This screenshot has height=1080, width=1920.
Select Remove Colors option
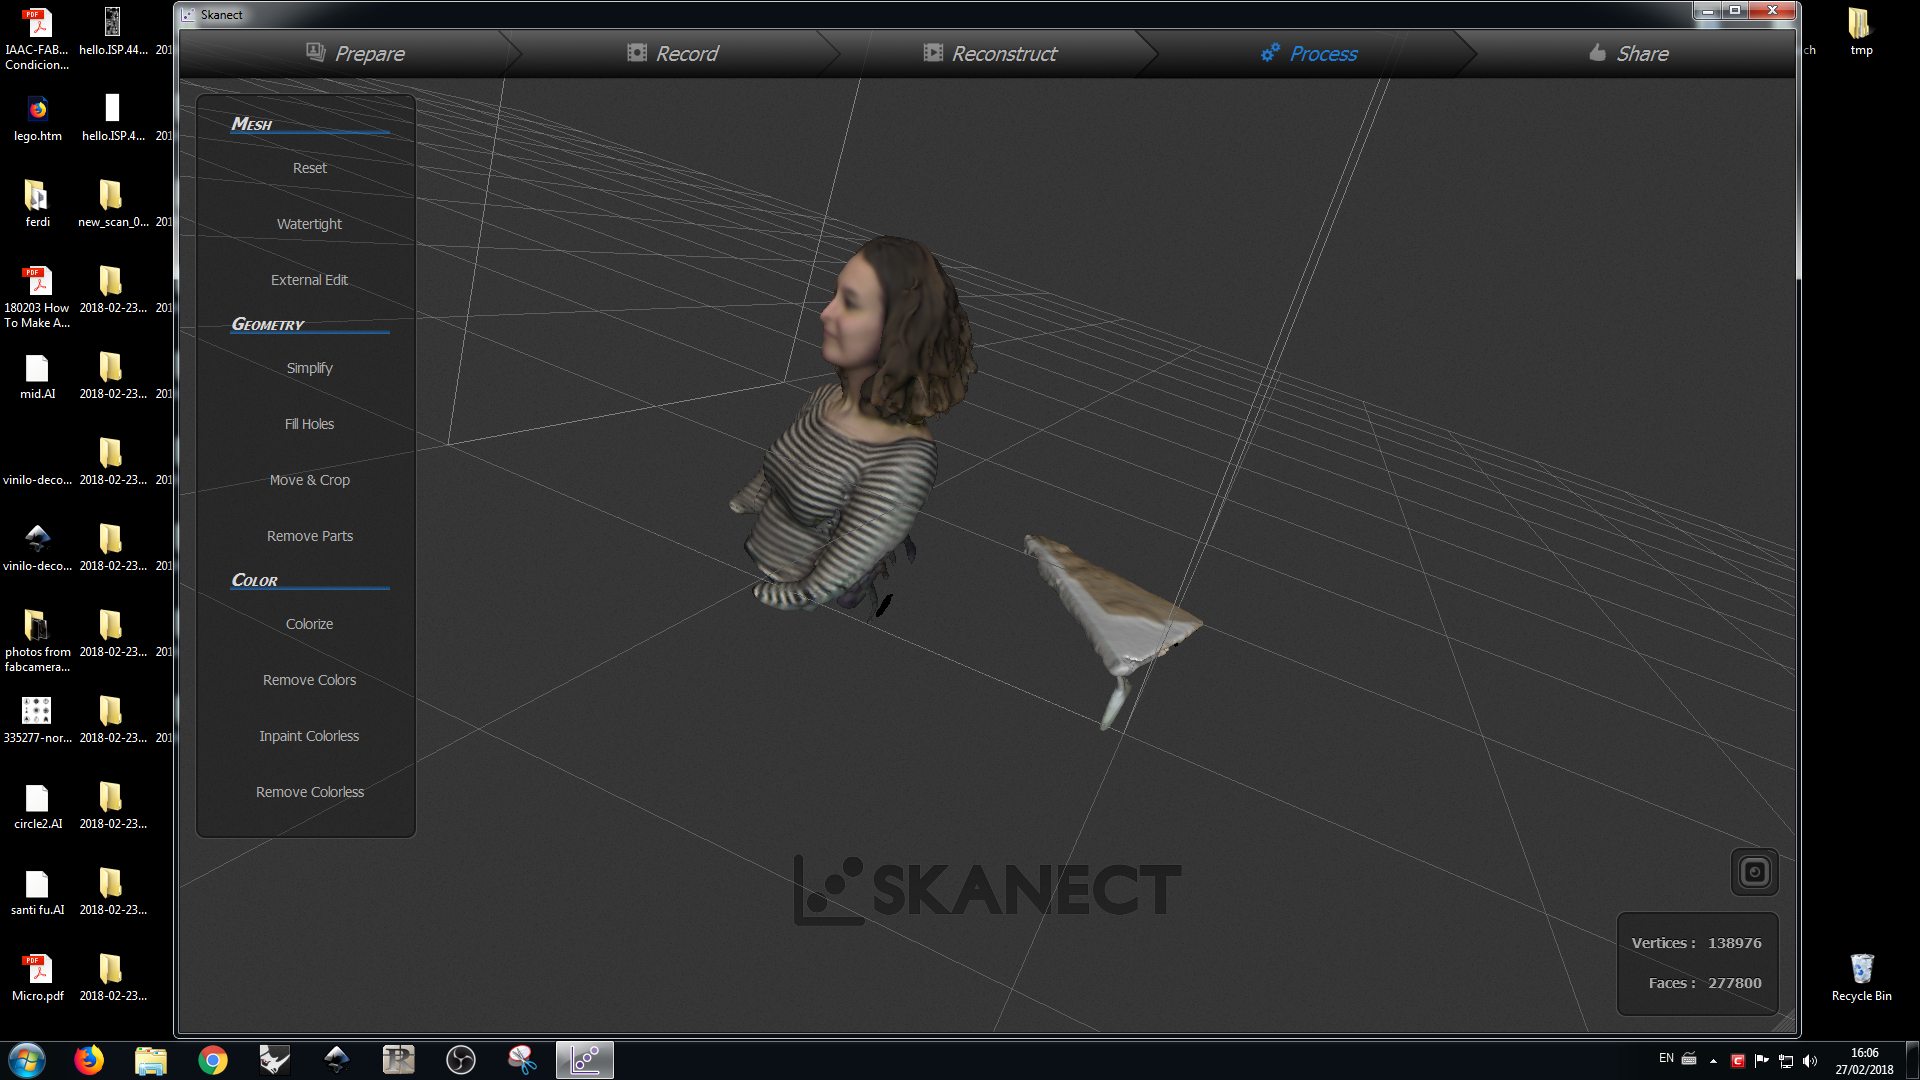click(x=309, y=680)
